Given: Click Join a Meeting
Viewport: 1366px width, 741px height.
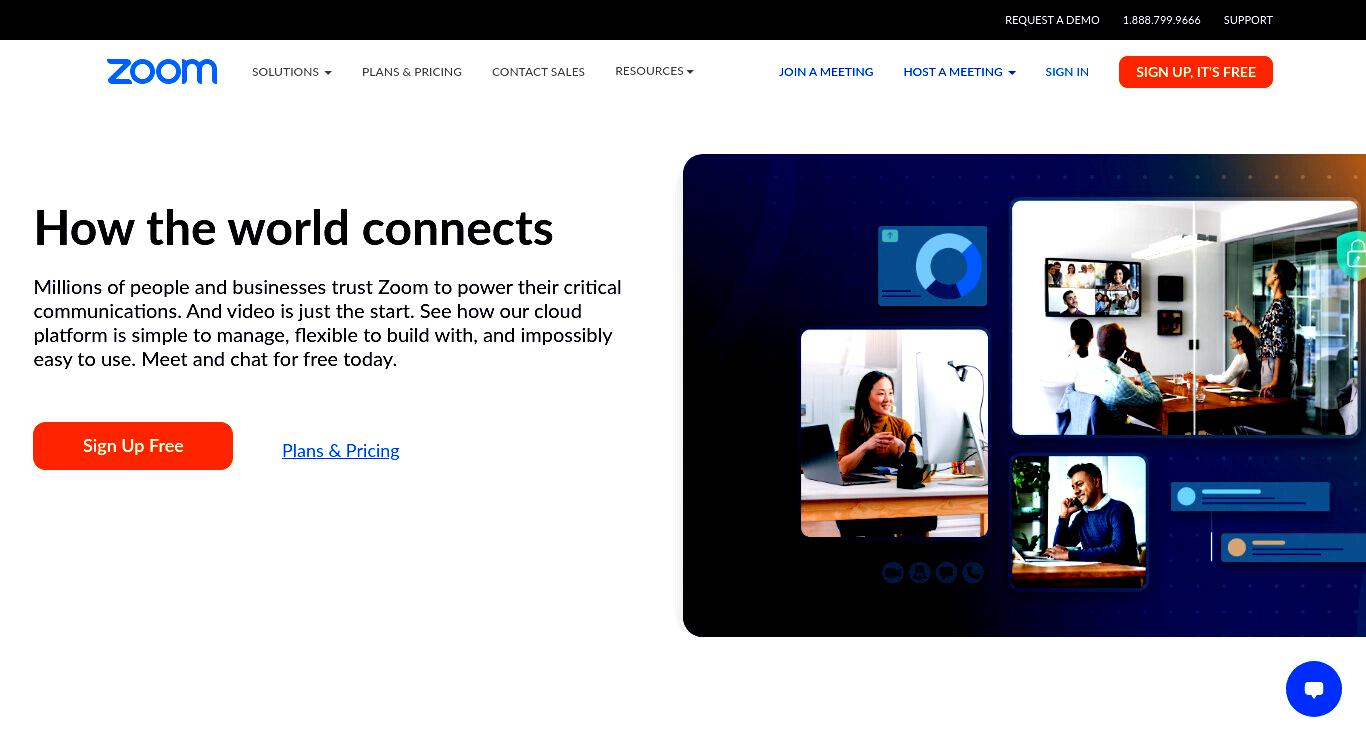Looking at the screenshot, I should pos(826,72).
